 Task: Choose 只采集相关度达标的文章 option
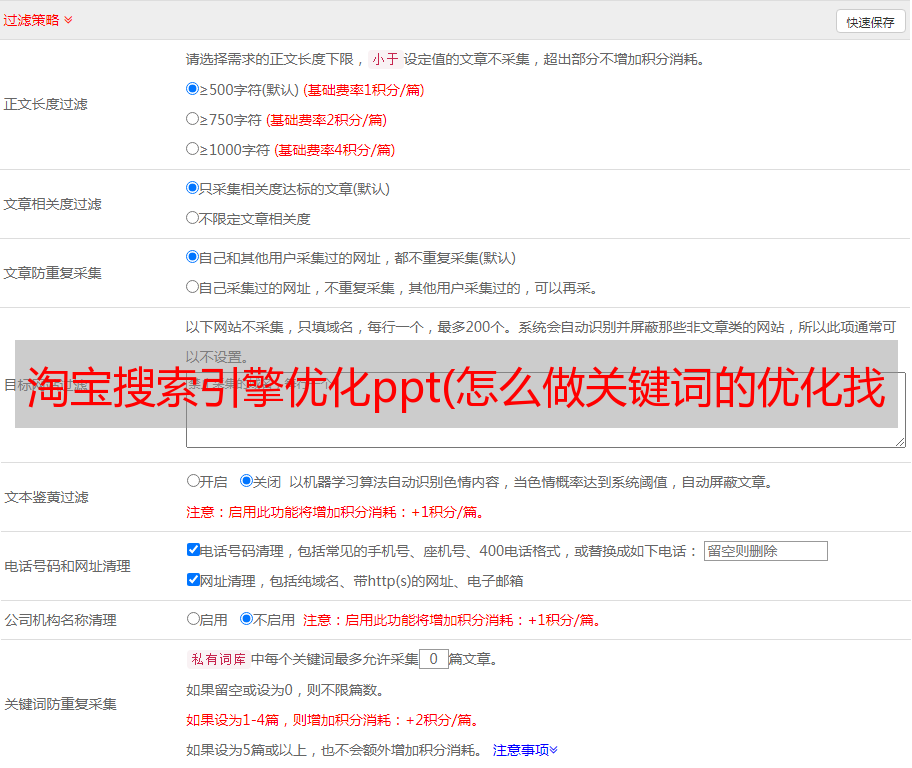(x=193, y=188)
